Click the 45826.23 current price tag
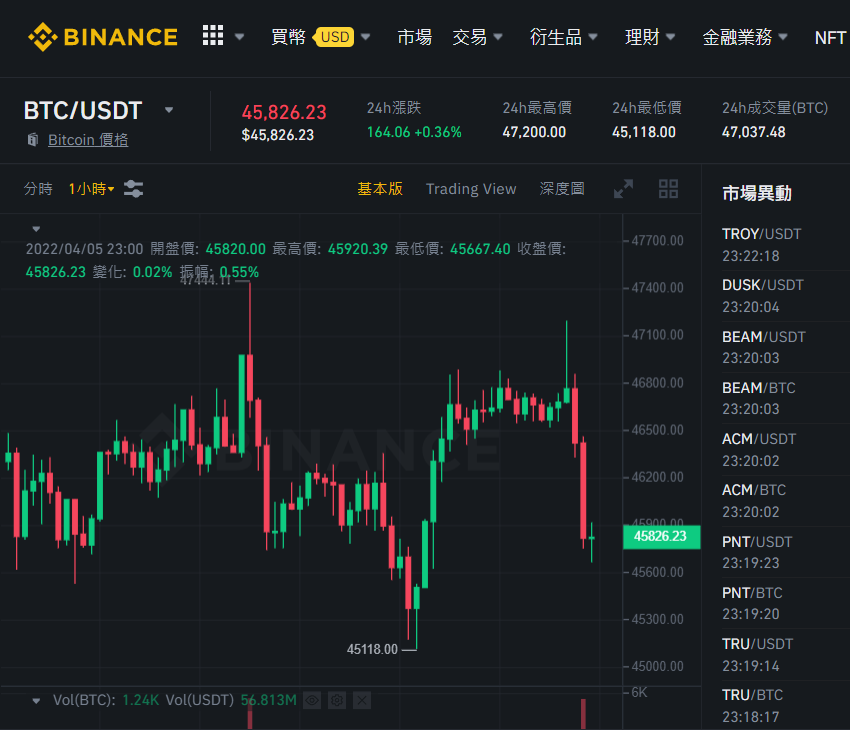The width and height of the screenshot is (850, 730). 661,537
